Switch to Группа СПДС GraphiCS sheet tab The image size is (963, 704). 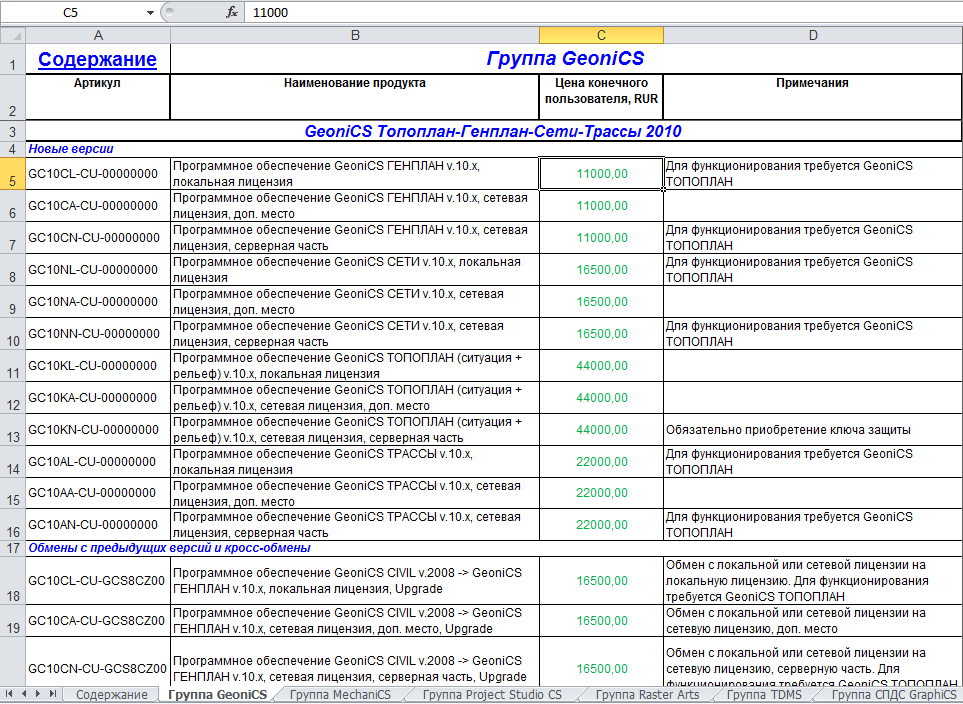pos(894,695)
